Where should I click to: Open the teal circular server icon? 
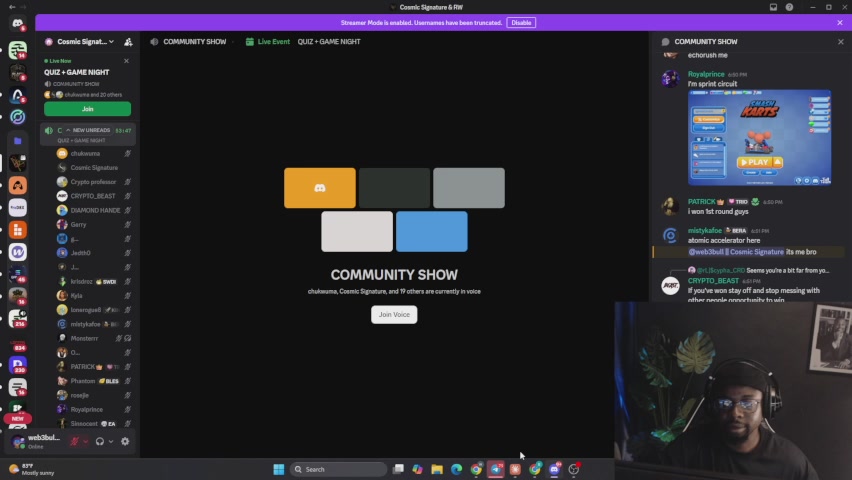tap(17, 117)
